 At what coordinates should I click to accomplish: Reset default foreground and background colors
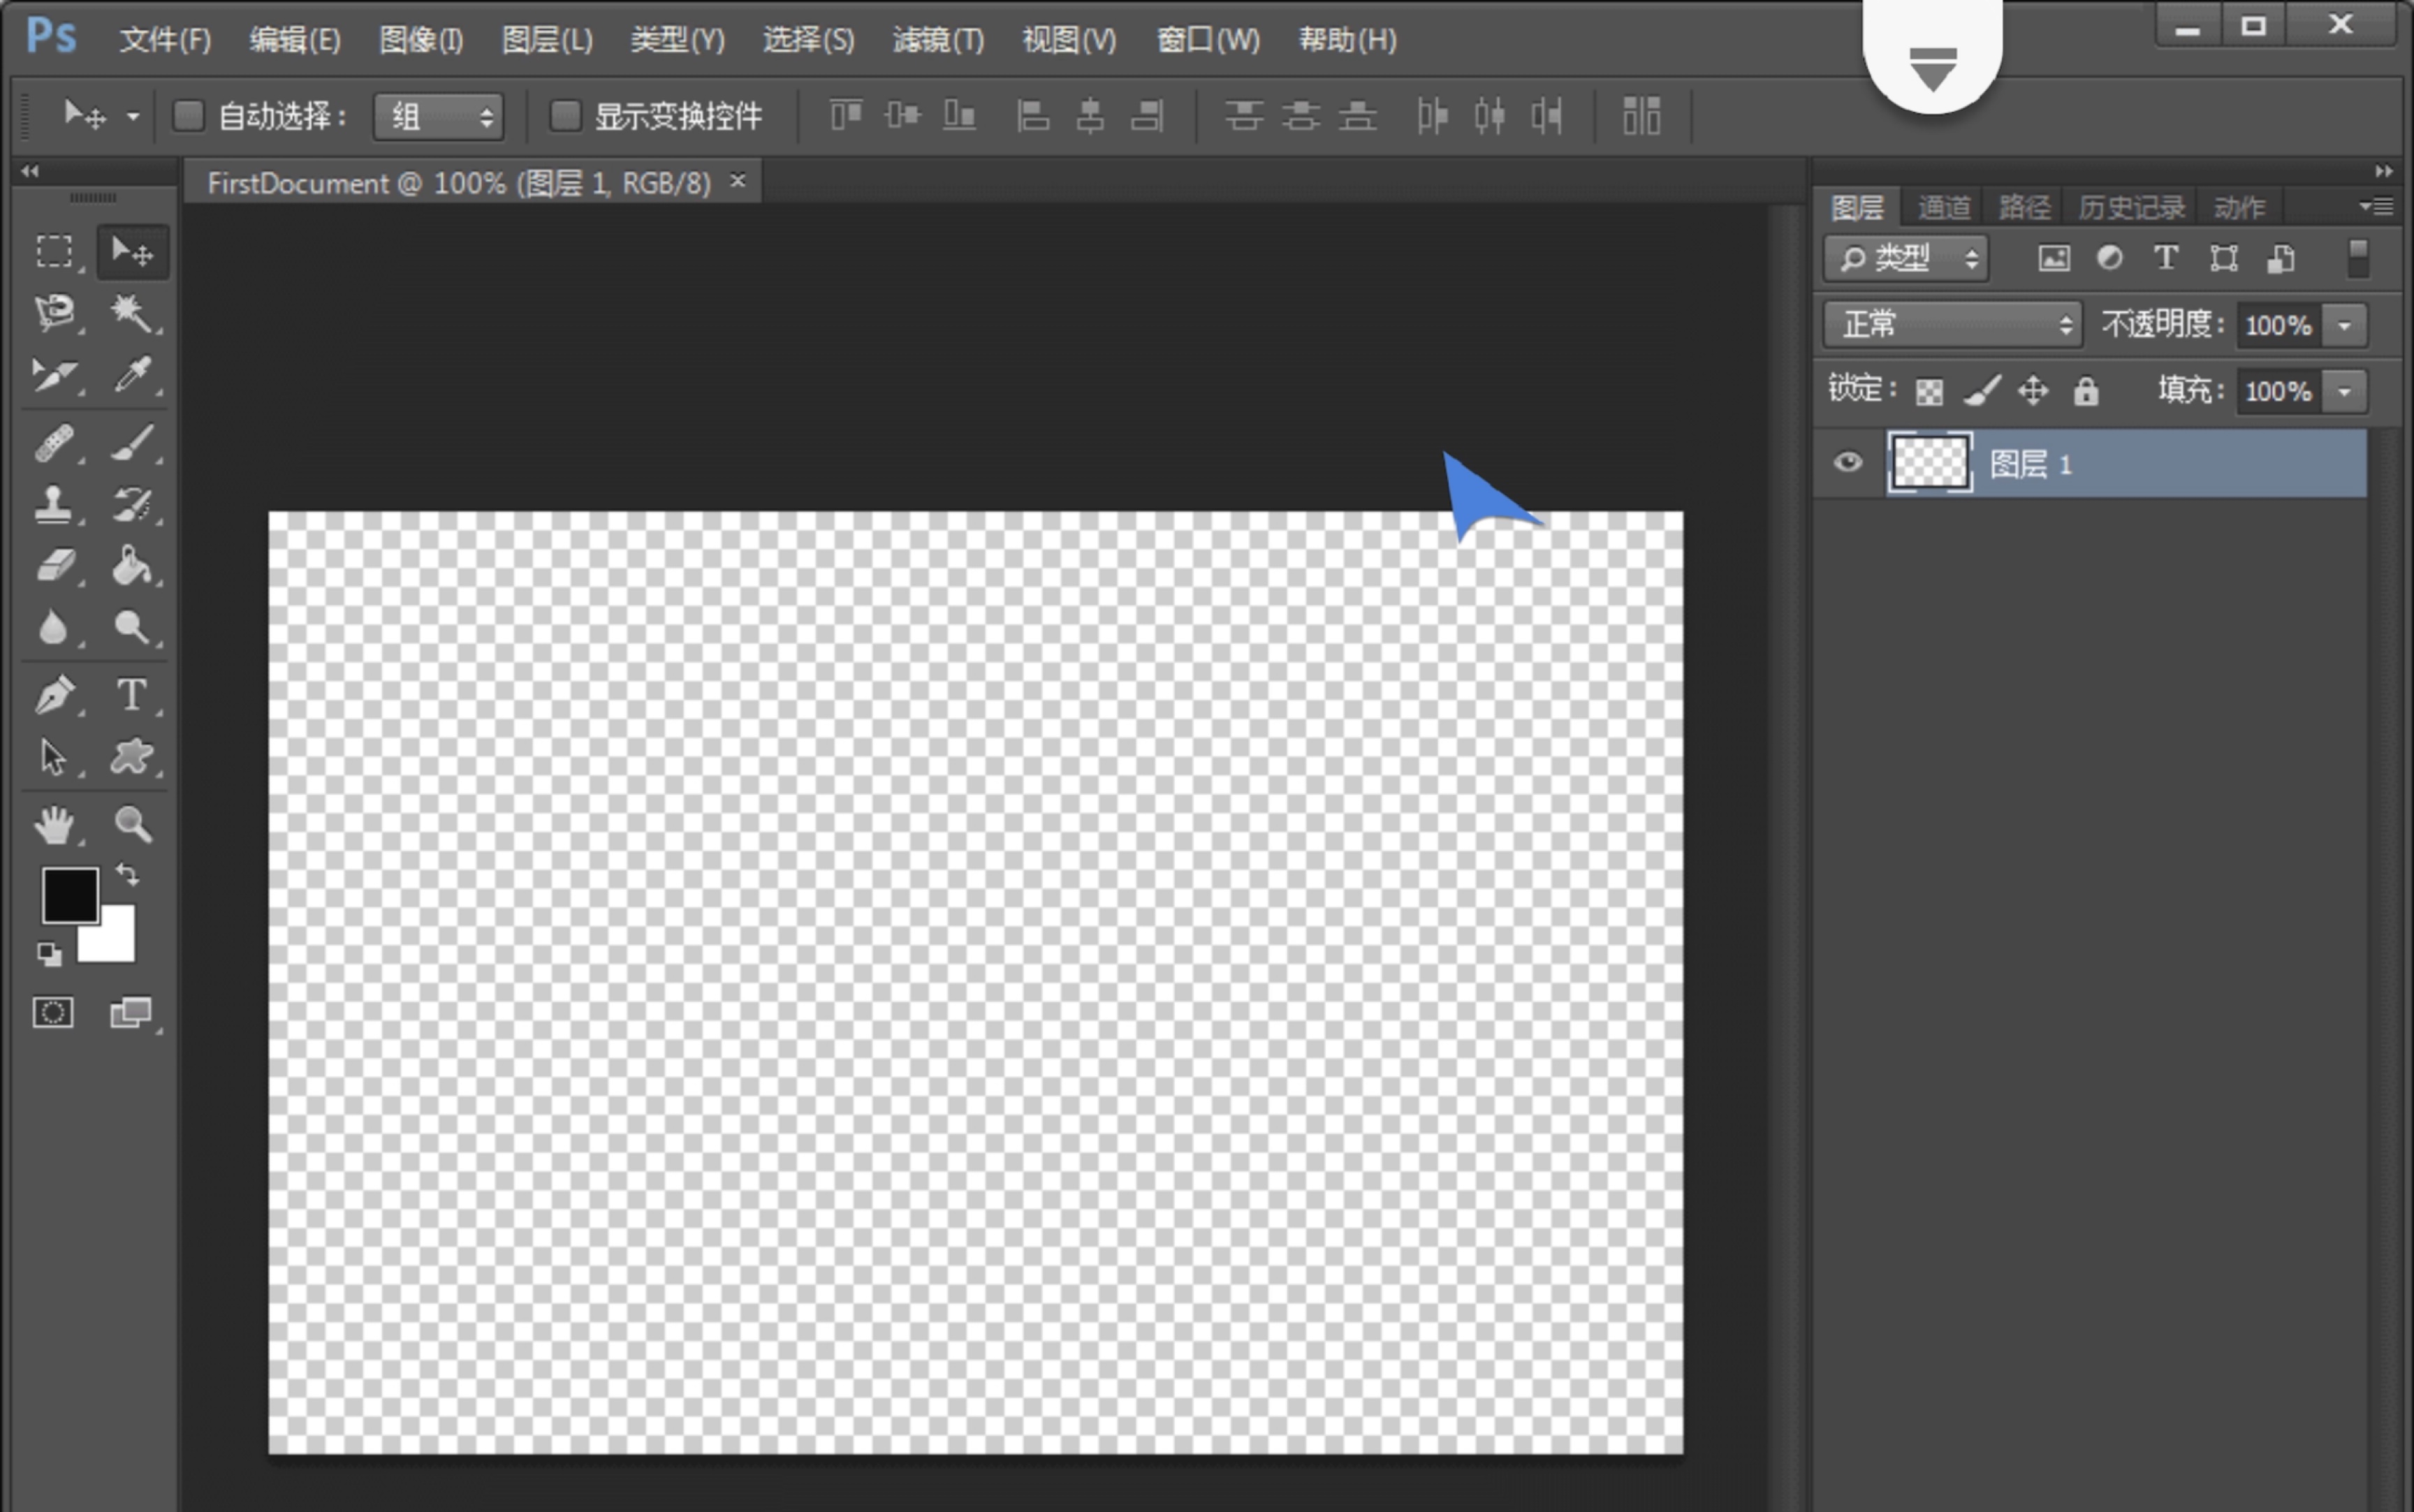[x=49, y=954]
